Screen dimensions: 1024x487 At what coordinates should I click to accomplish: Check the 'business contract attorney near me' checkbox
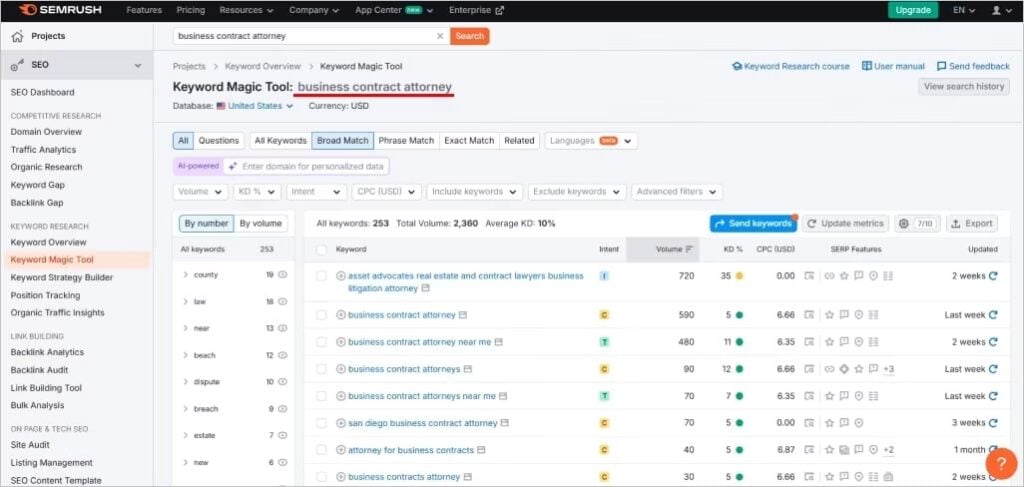click(x=321, y=341)
